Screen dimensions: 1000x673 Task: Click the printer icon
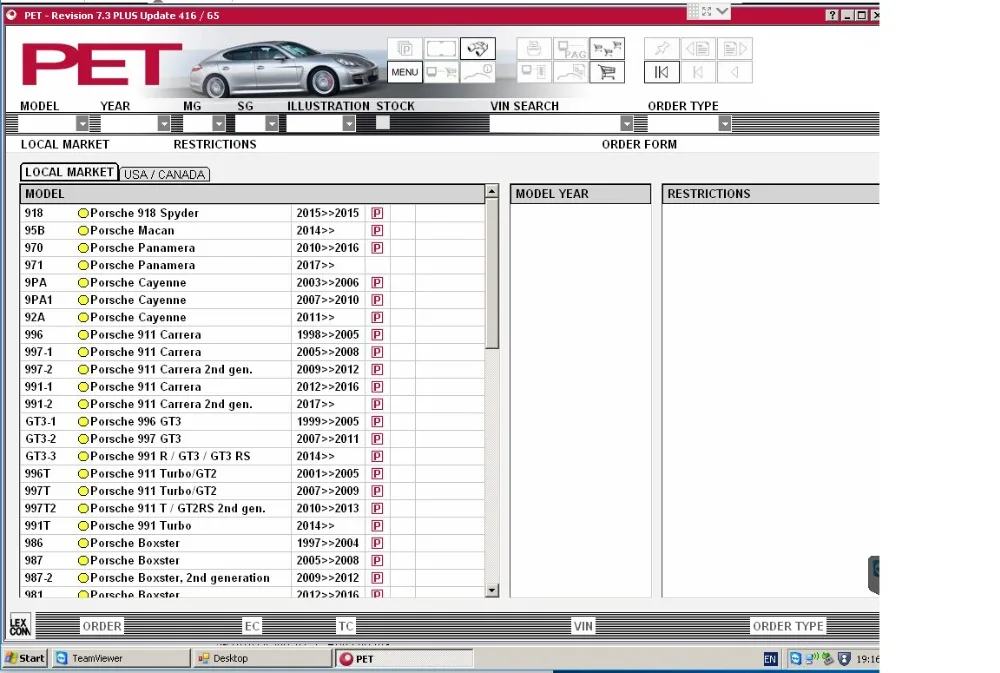tap(534, 48)
